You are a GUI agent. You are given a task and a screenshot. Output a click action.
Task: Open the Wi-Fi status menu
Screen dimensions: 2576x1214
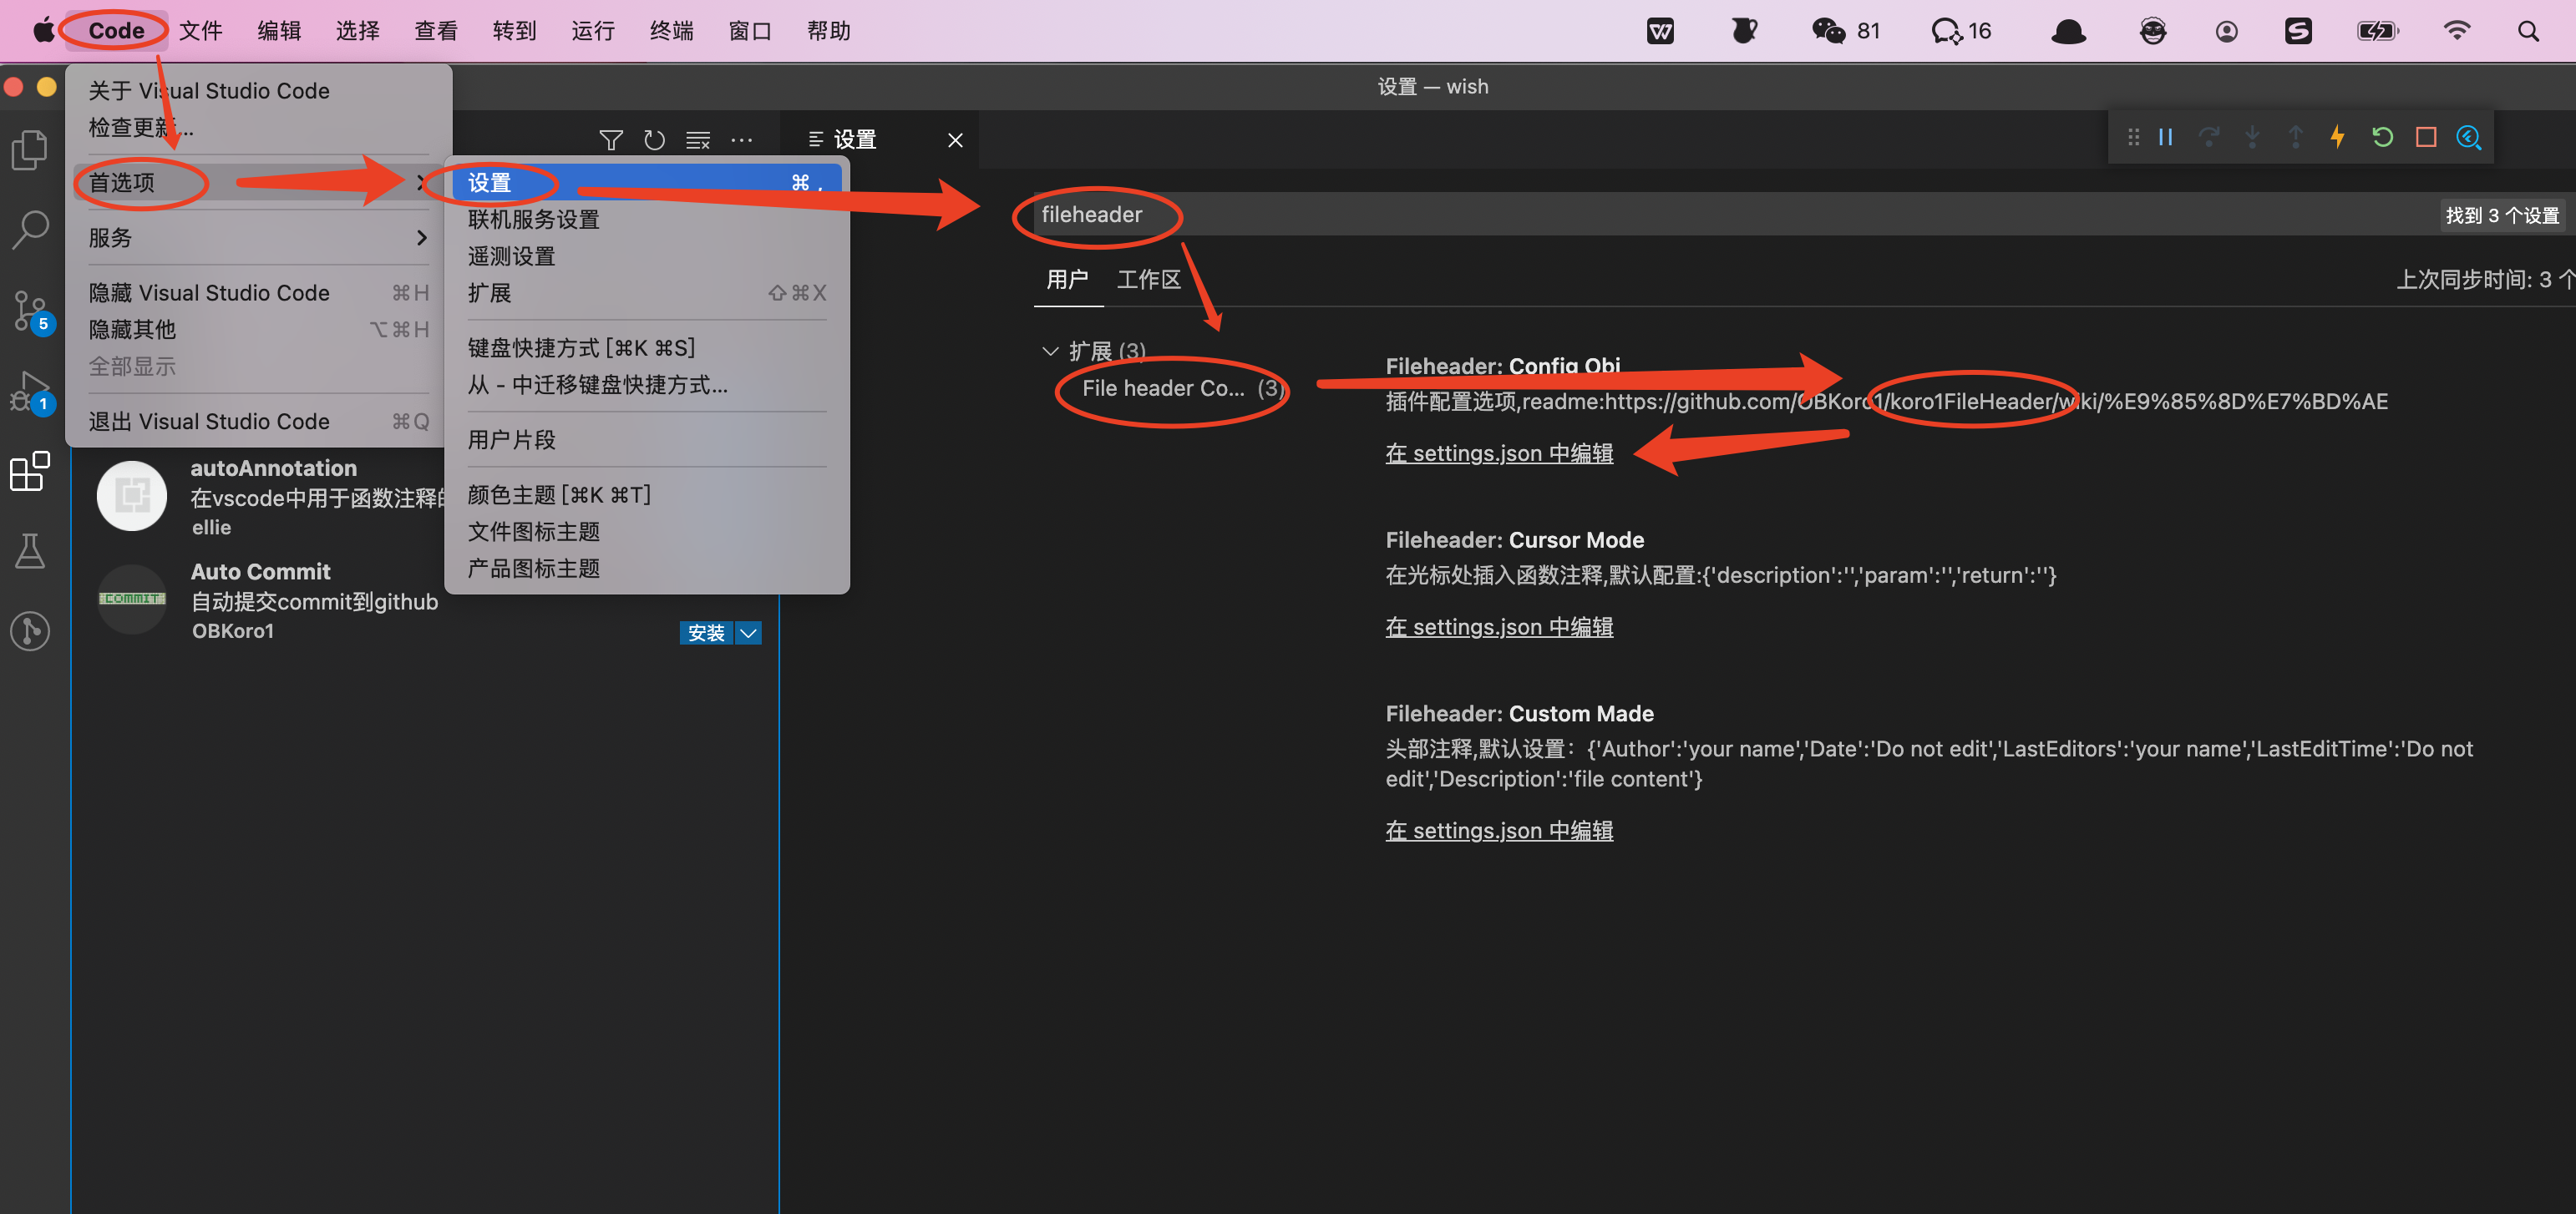click(x=2456, y=31)
